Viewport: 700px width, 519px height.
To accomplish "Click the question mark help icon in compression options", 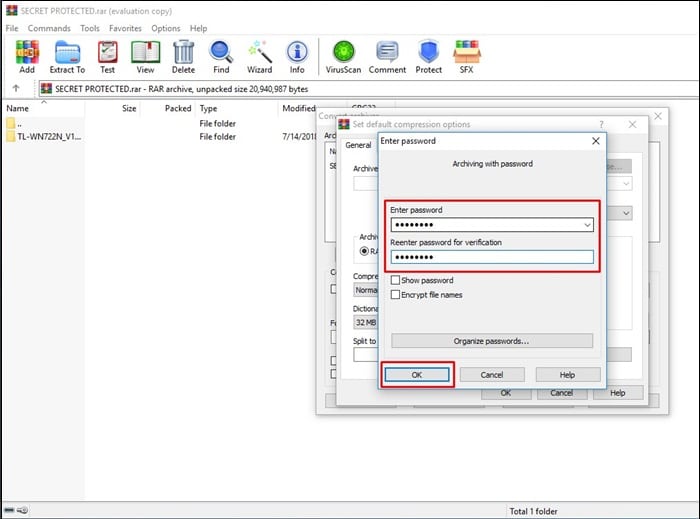I will tap(601, 125).
